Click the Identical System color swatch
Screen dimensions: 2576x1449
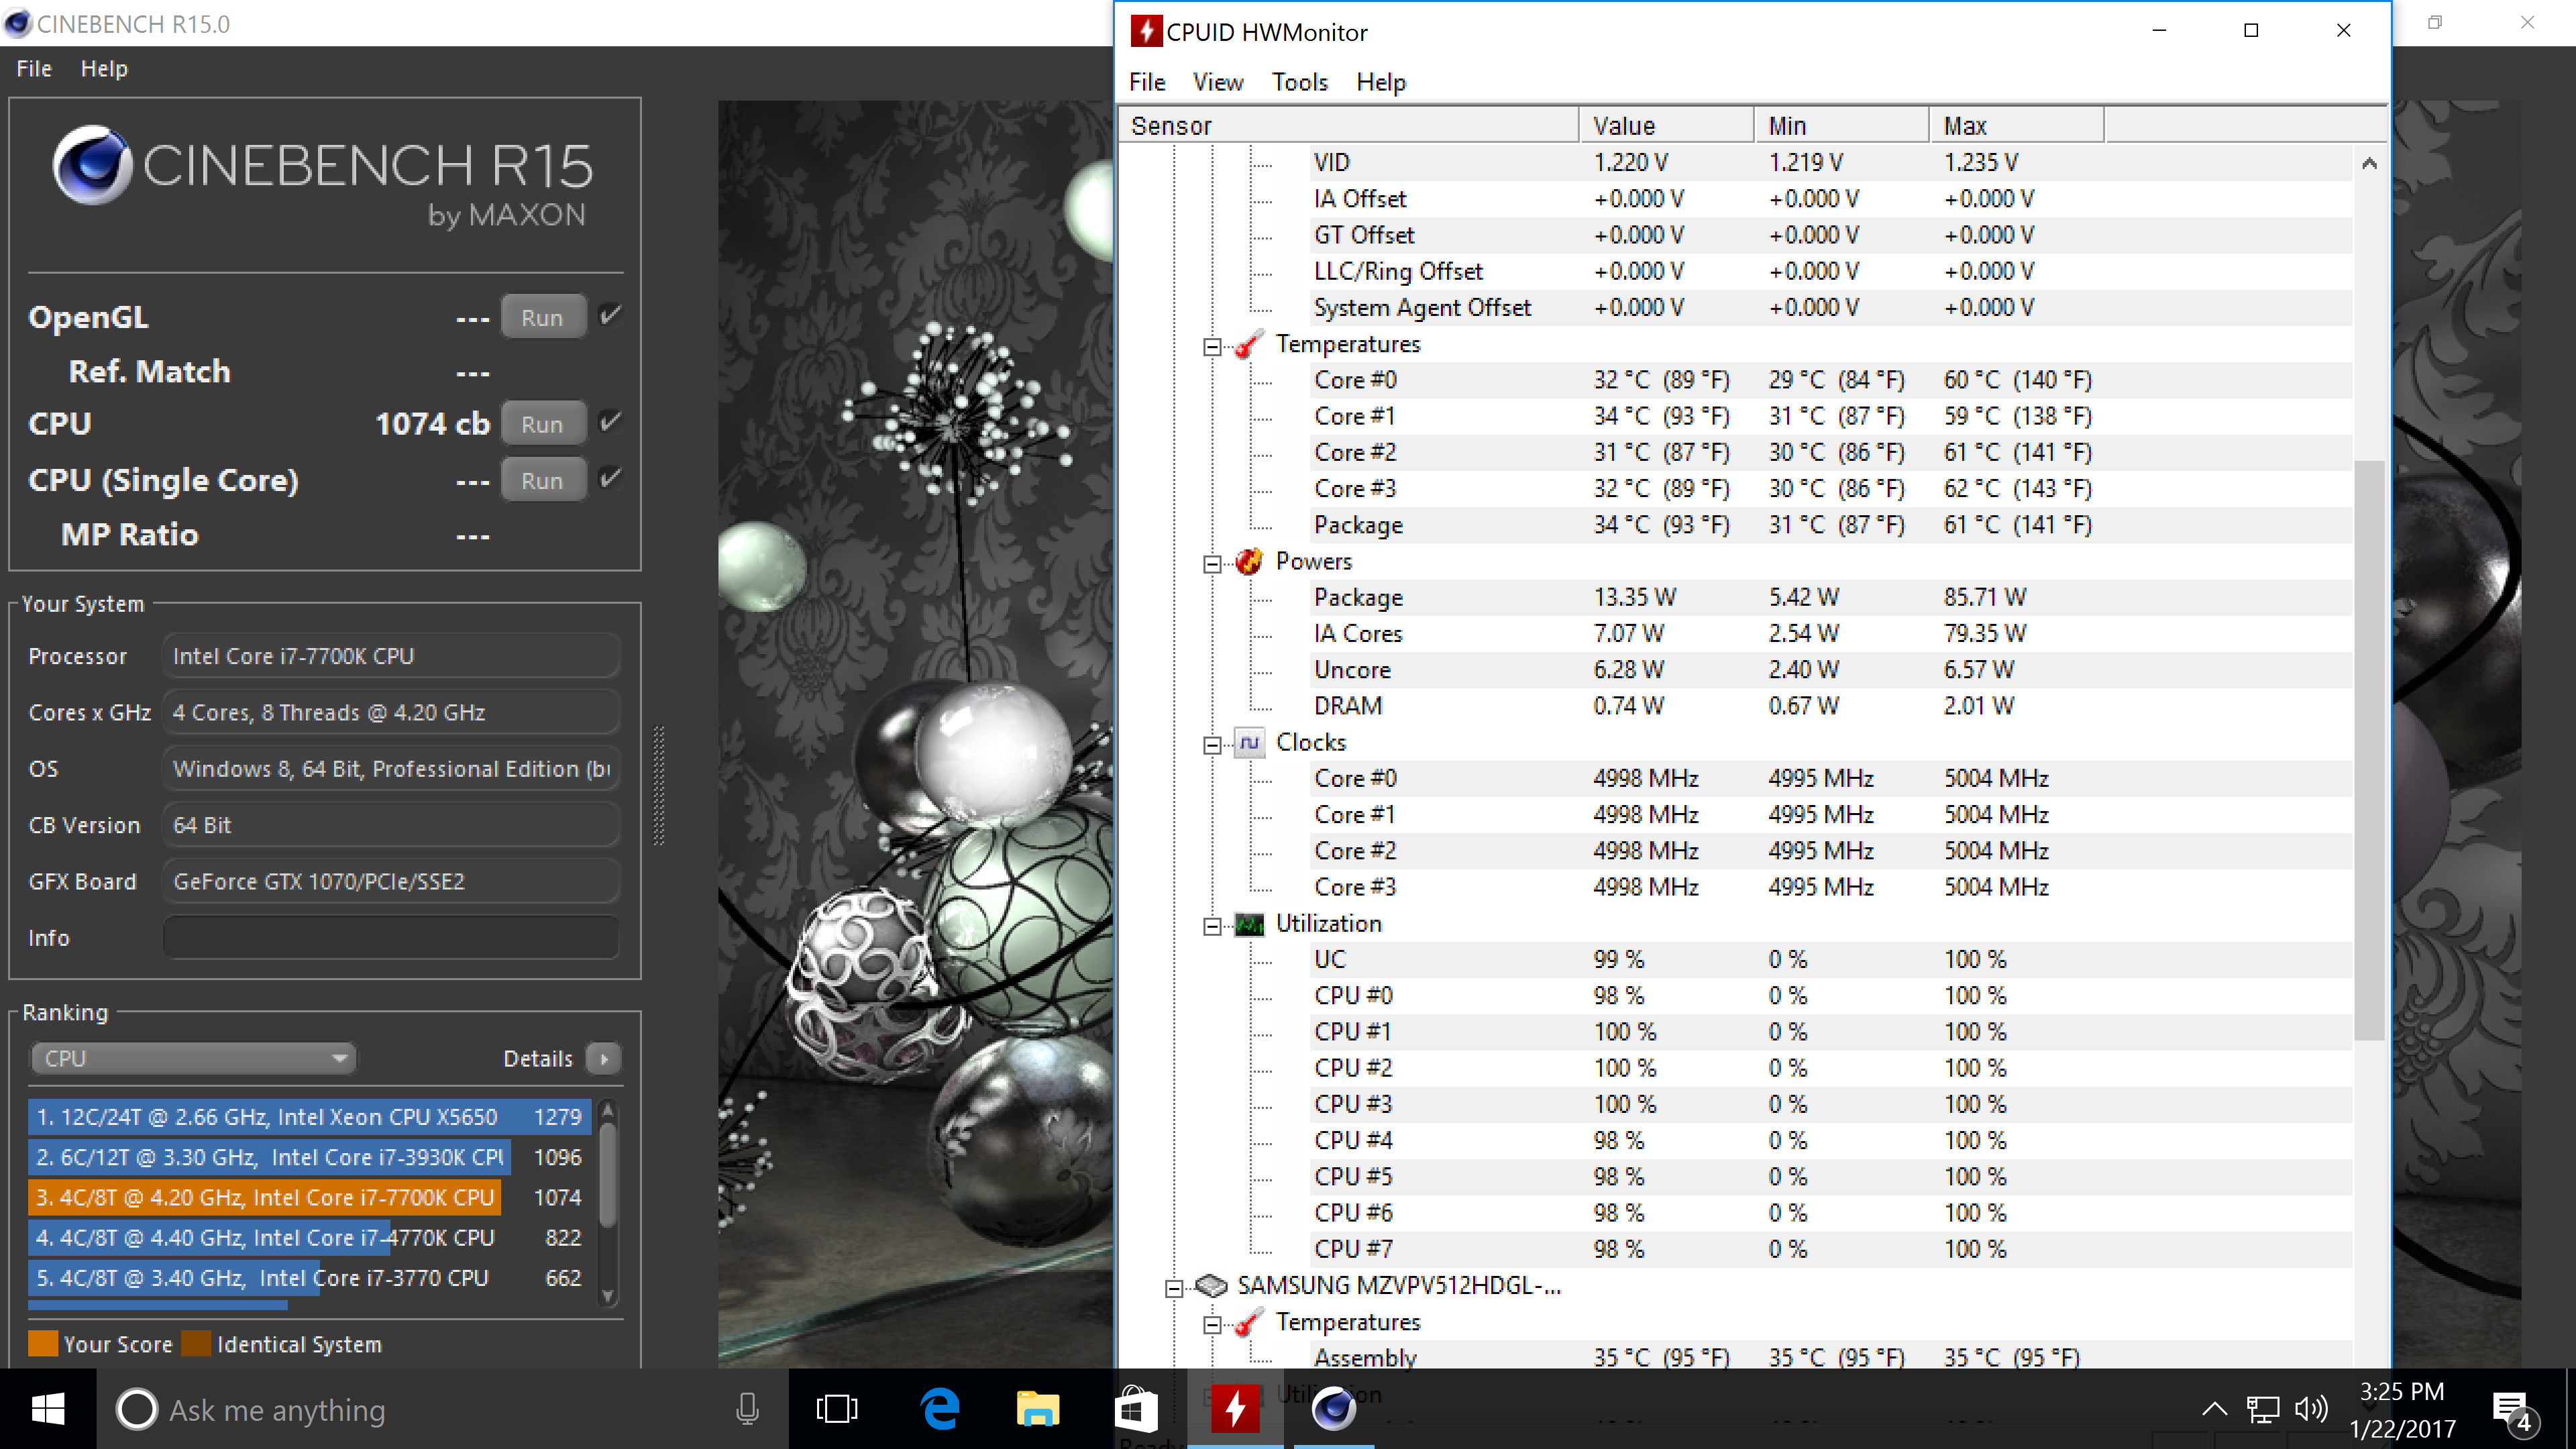[196, 1343]
